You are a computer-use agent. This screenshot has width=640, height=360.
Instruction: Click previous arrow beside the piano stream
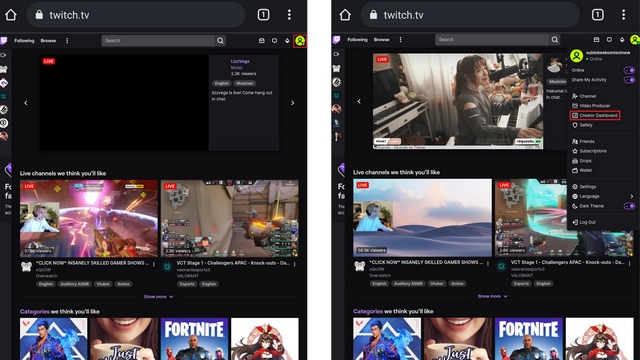359,101
